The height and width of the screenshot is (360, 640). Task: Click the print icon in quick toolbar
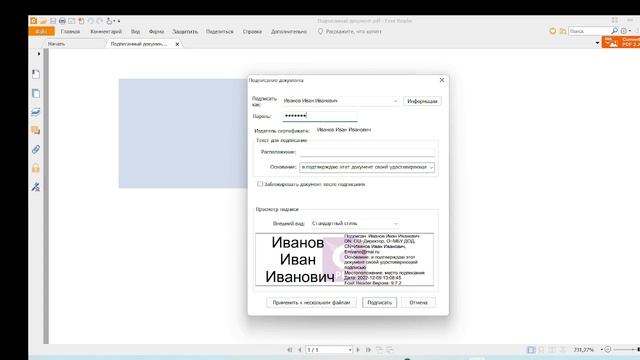[62, 21]
